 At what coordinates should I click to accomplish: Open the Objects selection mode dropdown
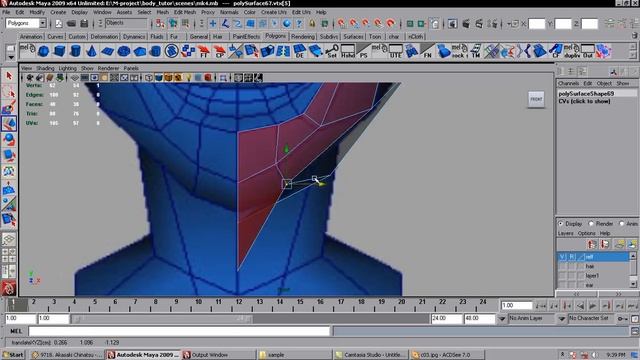126,23
